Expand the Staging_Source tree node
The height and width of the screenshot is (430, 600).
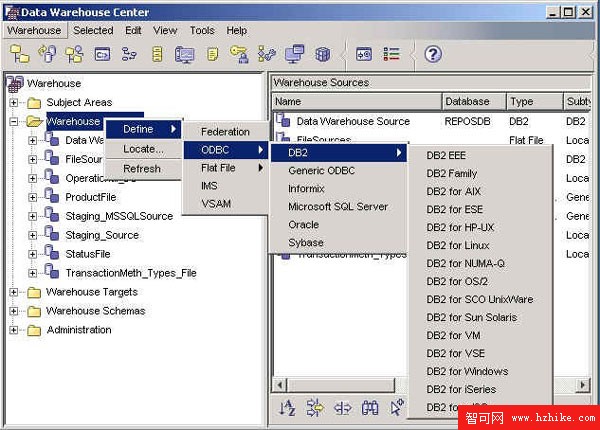tap(33, 235)
